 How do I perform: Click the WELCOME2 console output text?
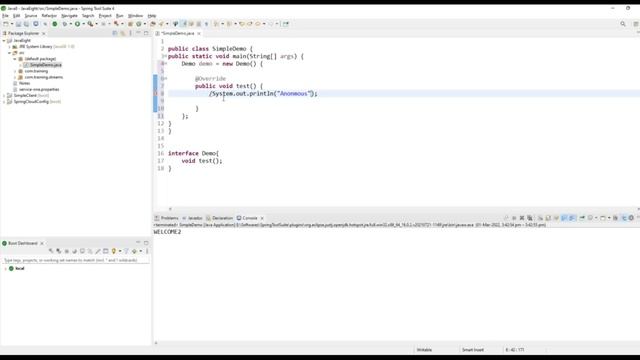point(167,232)
